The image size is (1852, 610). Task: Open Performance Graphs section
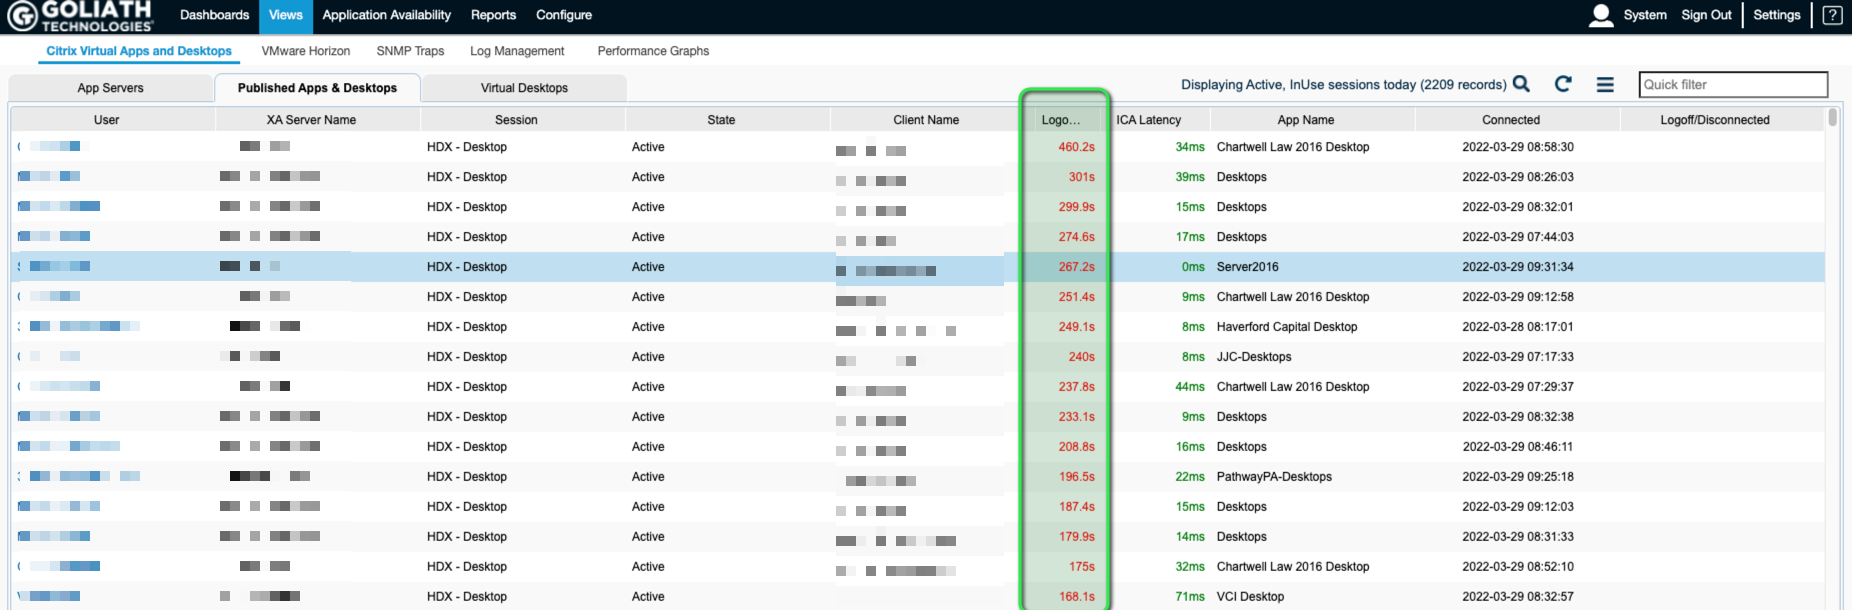coord(653,51)
